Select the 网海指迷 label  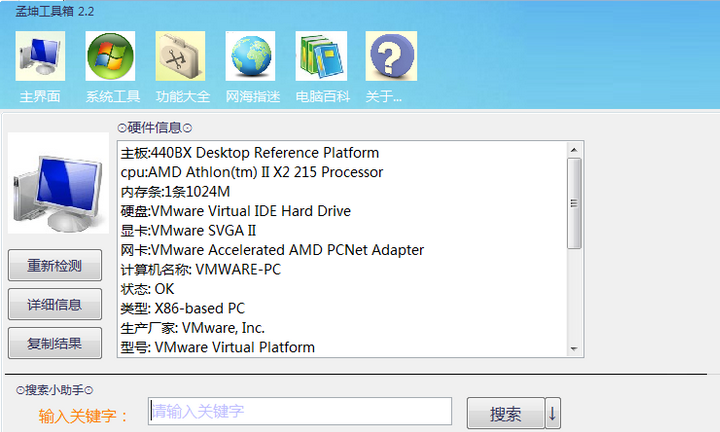253,96
